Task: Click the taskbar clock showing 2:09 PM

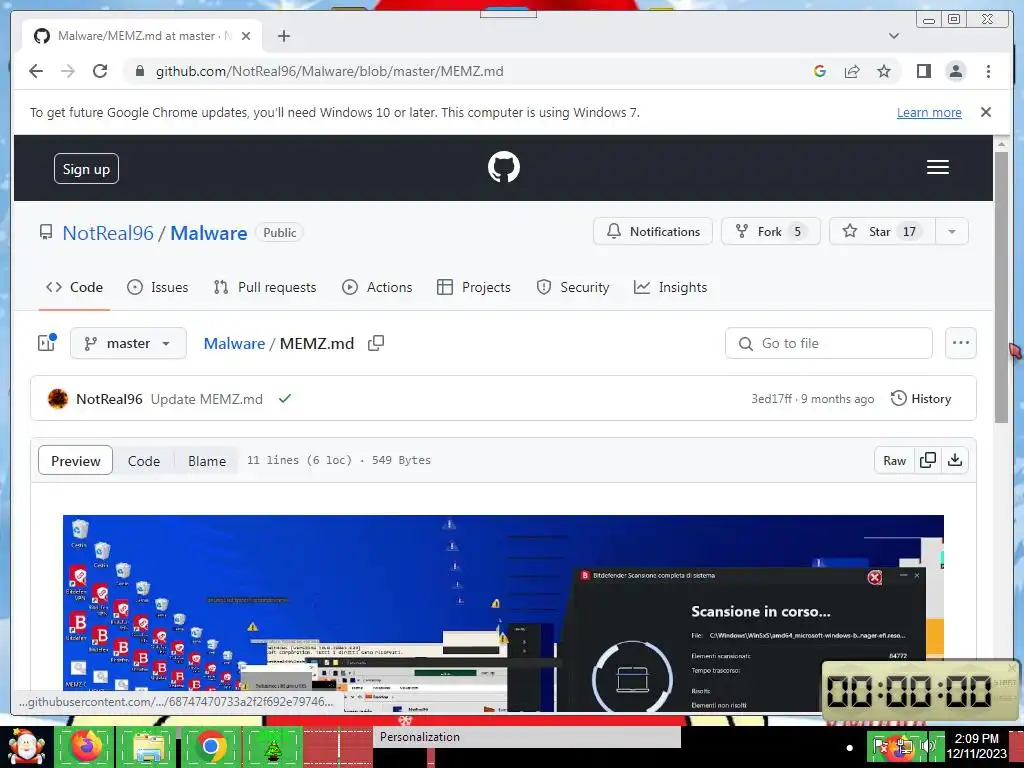Action: coord(976,745)
